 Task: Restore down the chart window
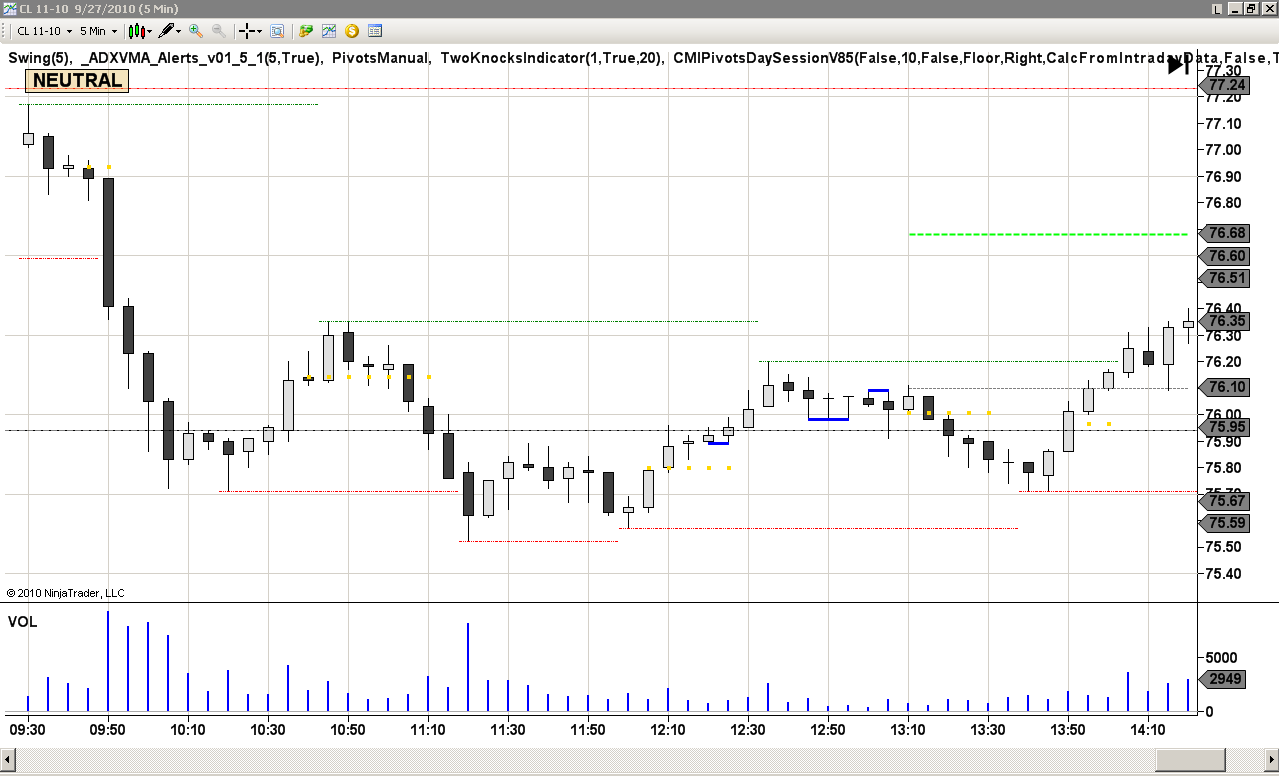[x=1250, y=8]
